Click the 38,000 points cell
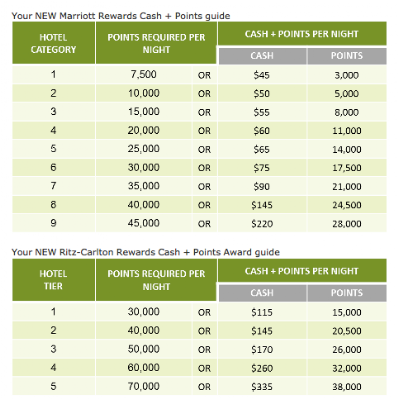This screenshot has width=399, height=400. coord(347,387)
